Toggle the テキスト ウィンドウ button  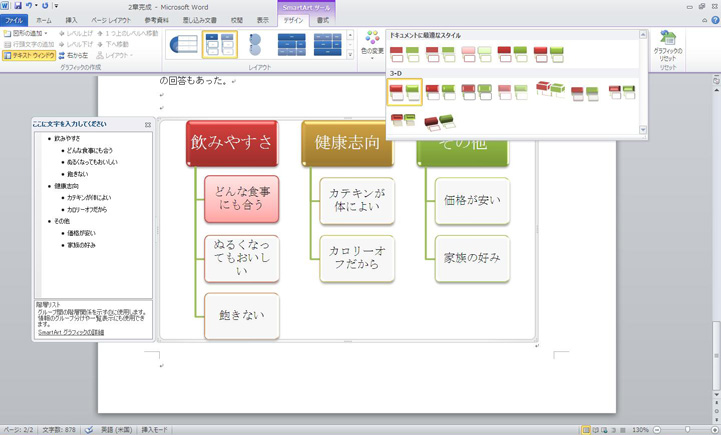[29, 55]
